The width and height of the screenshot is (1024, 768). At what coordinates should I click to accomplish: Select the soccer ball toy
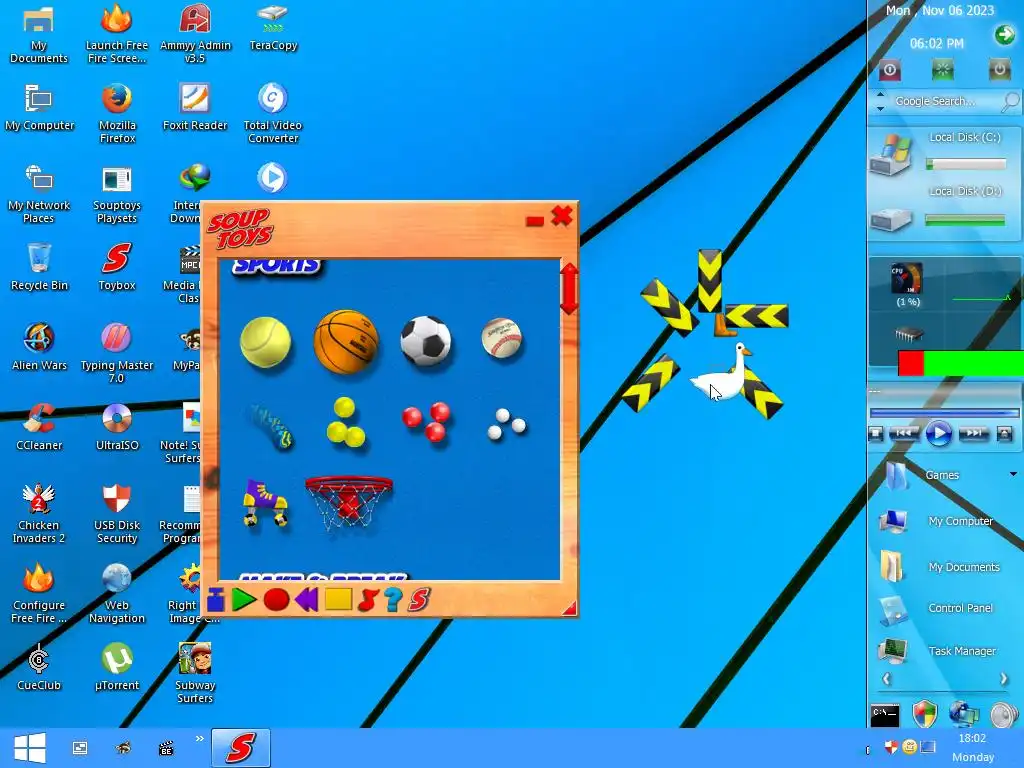click(425, 340)
